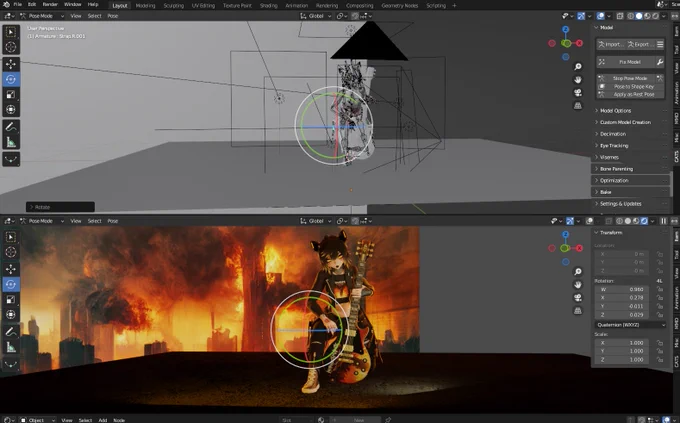The height and width of the screenshot is (423, 680).
Task: Toggle lock on Rotation W value
Action: click(x=660, y=289)
